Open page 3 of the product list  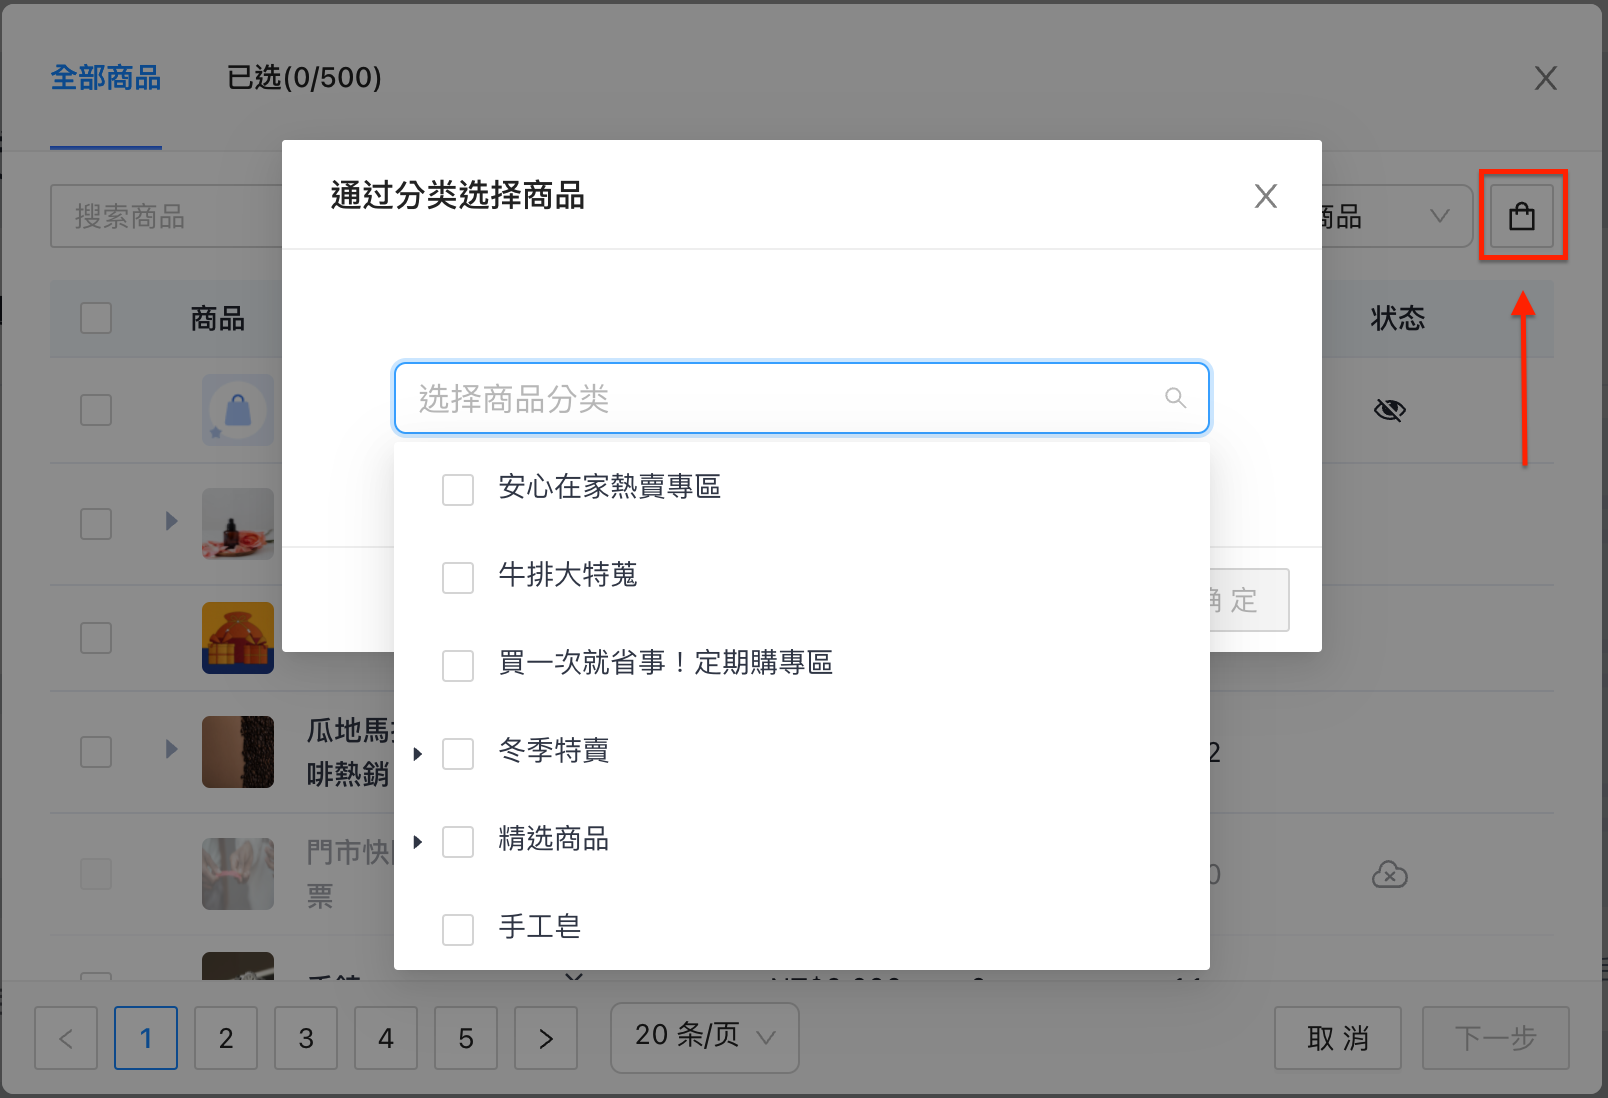(x=306, y=1038)
